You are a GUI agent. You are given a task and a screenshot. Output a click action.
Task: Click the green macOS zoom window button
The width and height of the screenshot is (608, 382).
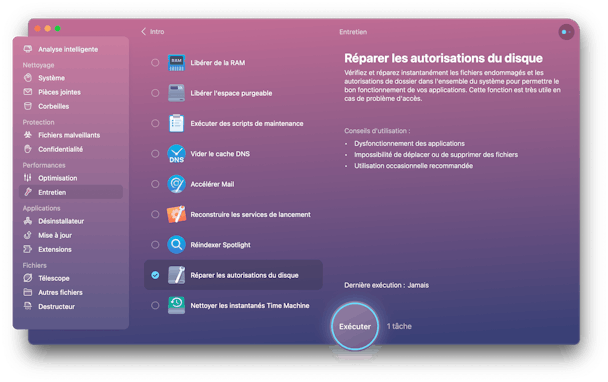click(57, 28)
